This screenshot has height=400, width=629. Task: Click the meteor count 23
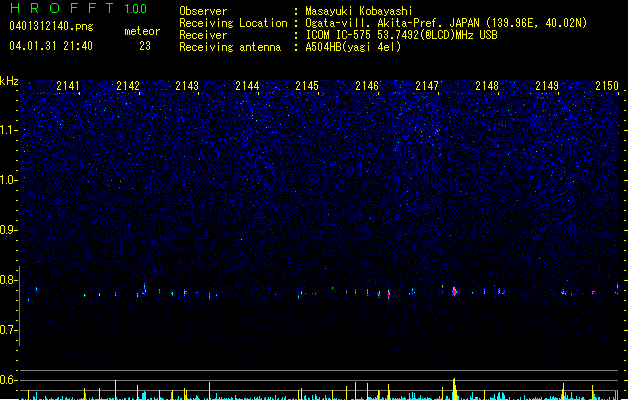[145, 46]
